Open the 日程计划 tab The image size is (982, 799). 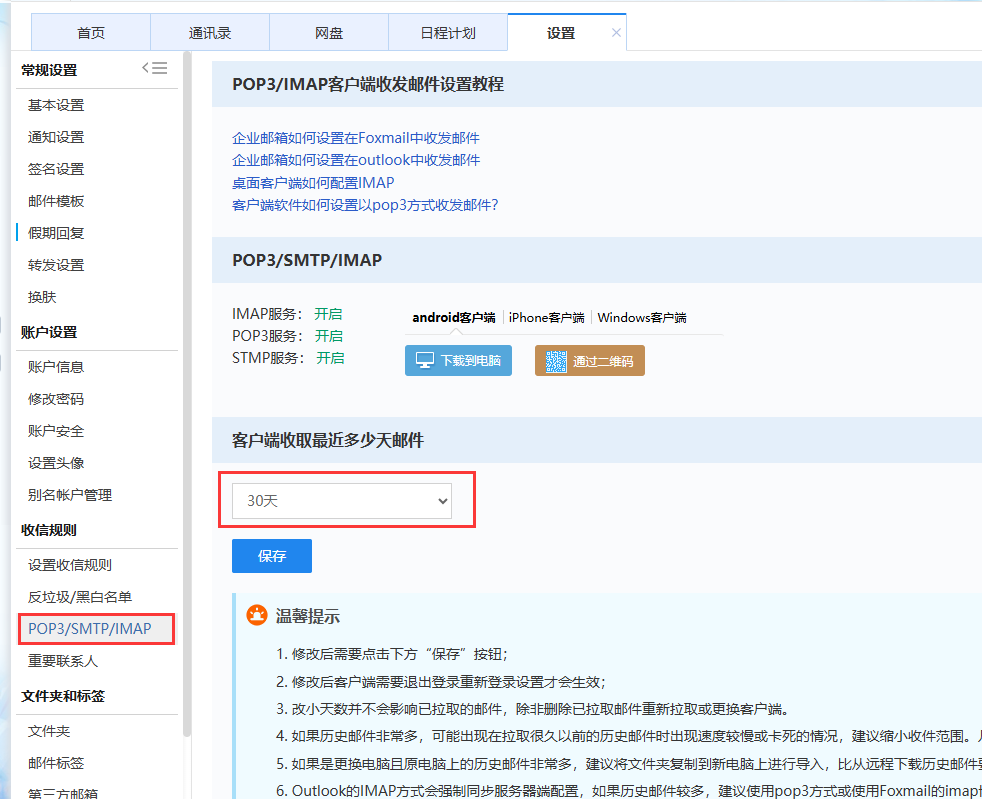point(448,33)
